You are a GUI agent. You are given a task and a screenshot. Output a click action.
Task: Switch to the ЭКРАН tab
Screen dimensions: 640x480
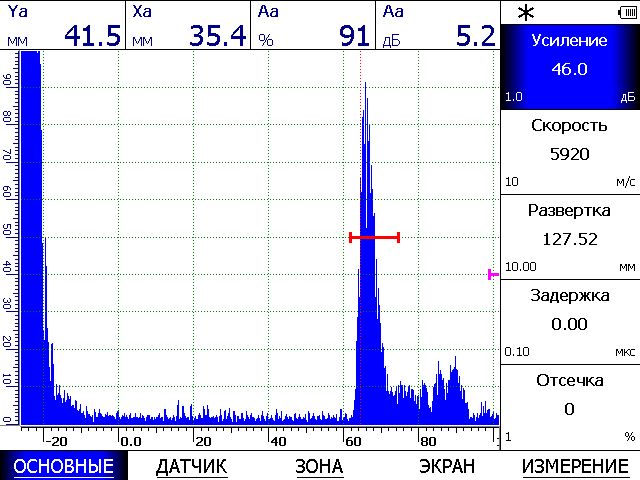coord(446,466)
